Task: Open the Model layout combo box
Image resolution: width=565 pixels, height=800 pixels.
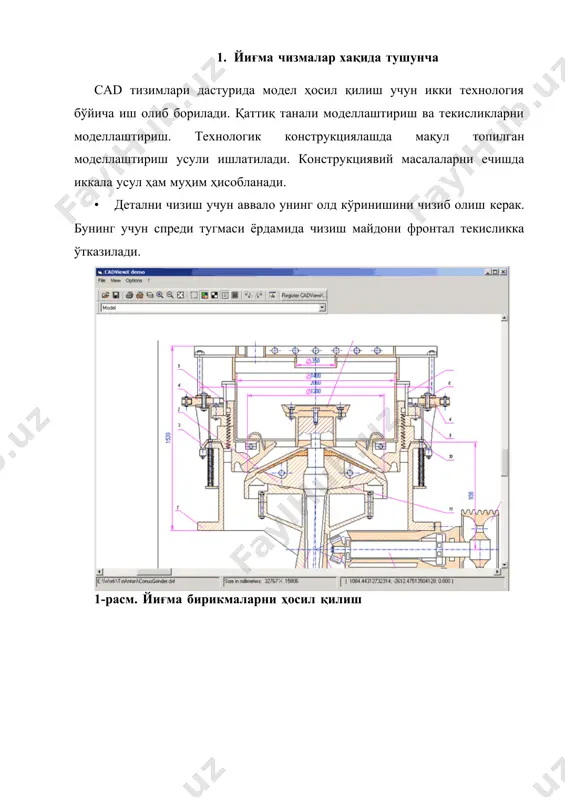Action: [213, 308]
